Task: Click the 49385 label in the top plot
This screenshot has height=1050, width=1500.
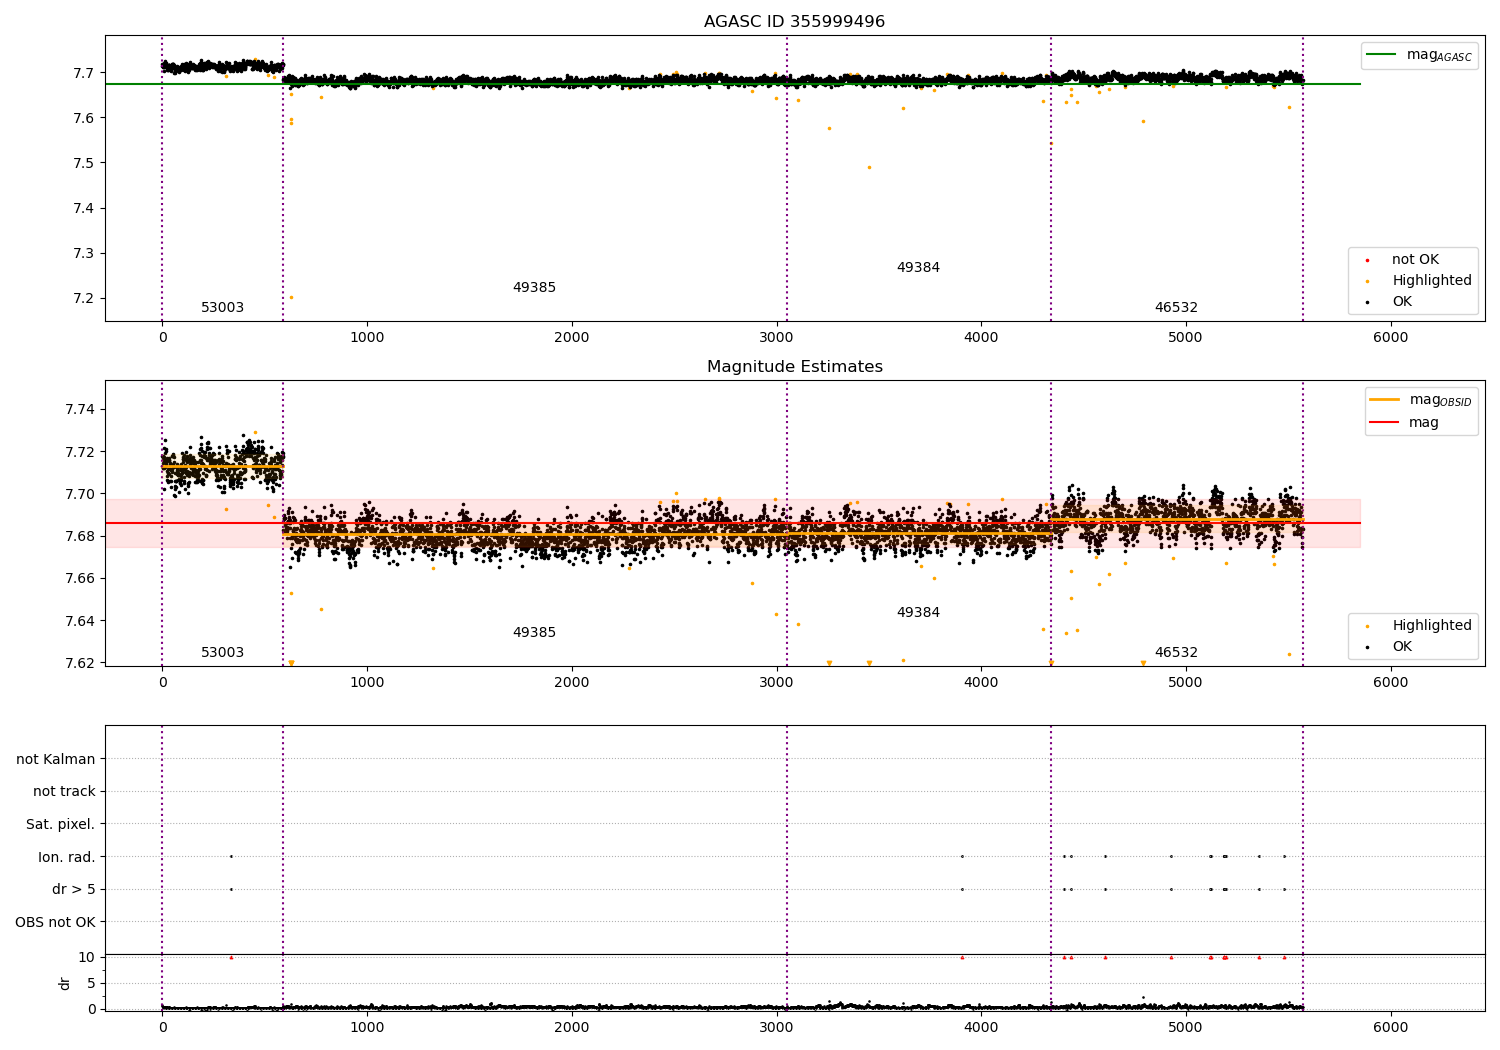Action: [x=534, y=288]
